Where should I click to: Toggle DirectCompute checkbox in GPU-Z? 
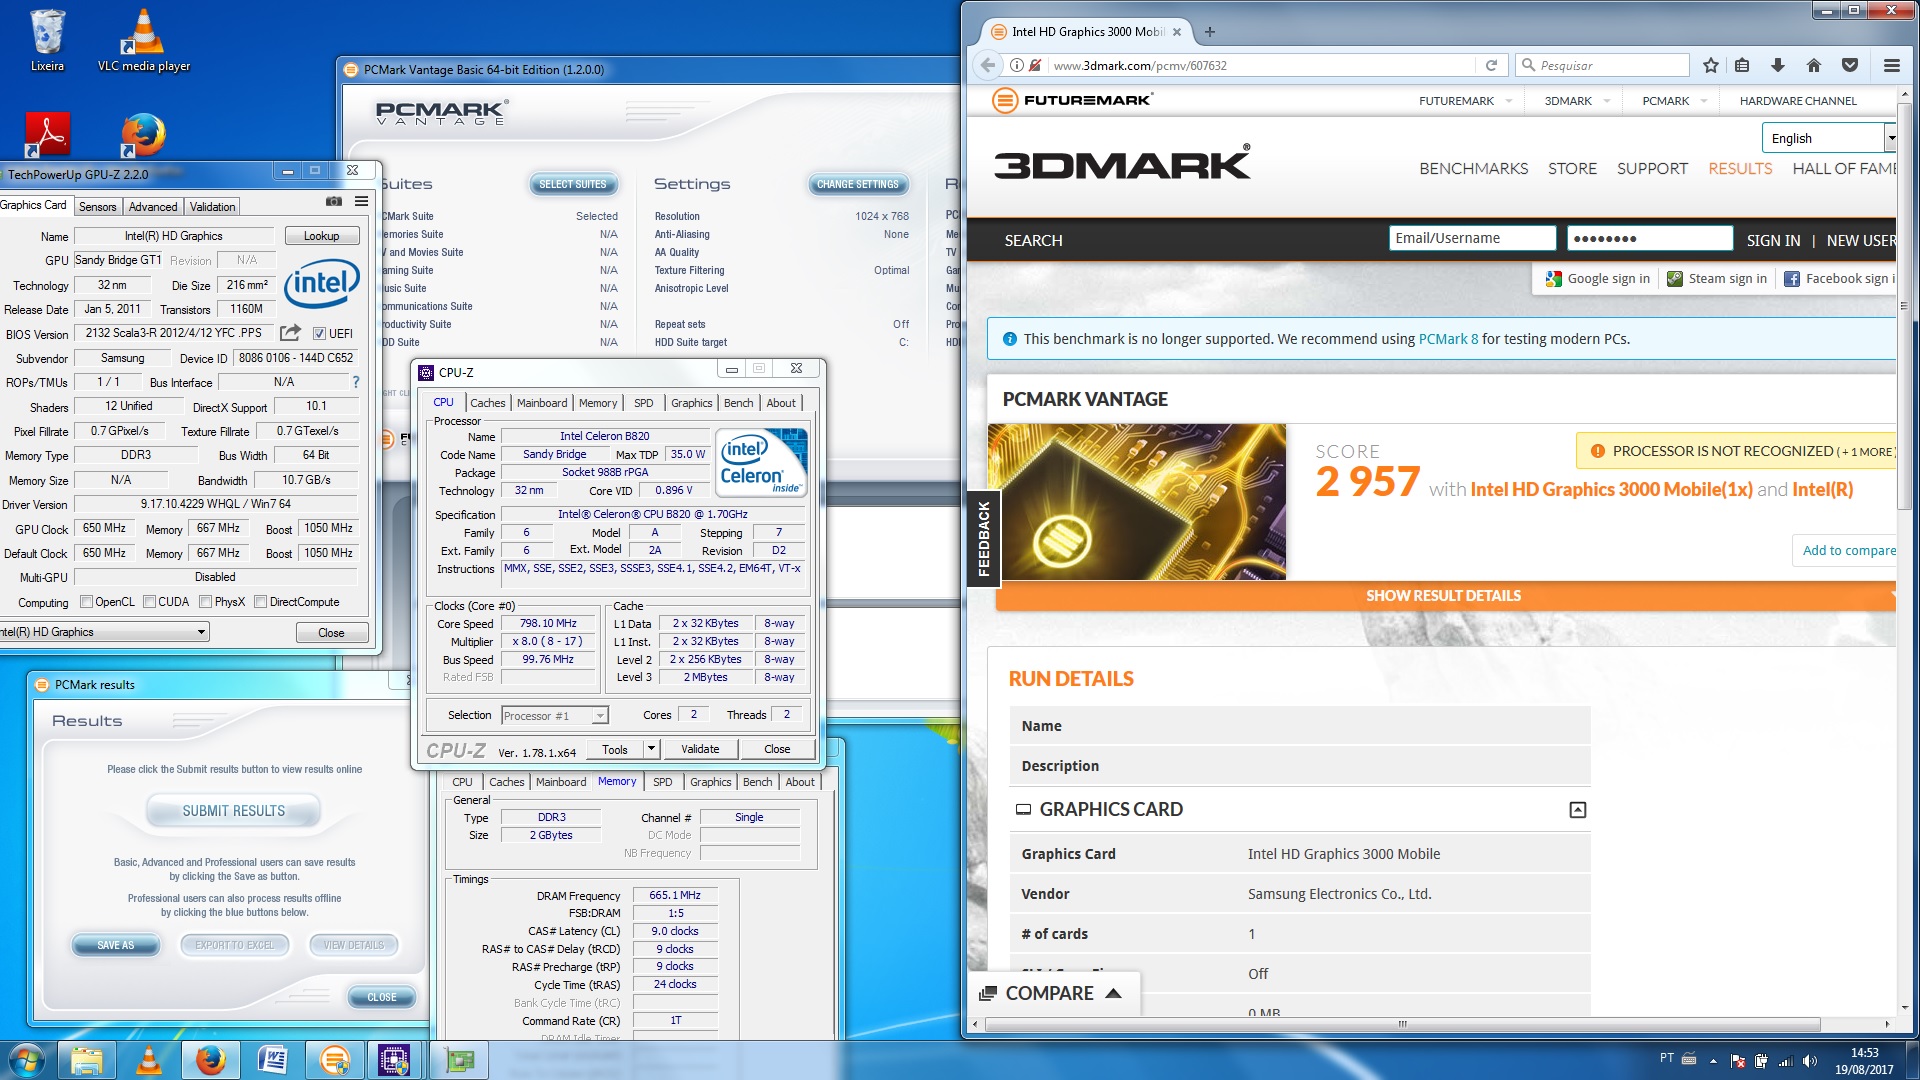(260, 602)
